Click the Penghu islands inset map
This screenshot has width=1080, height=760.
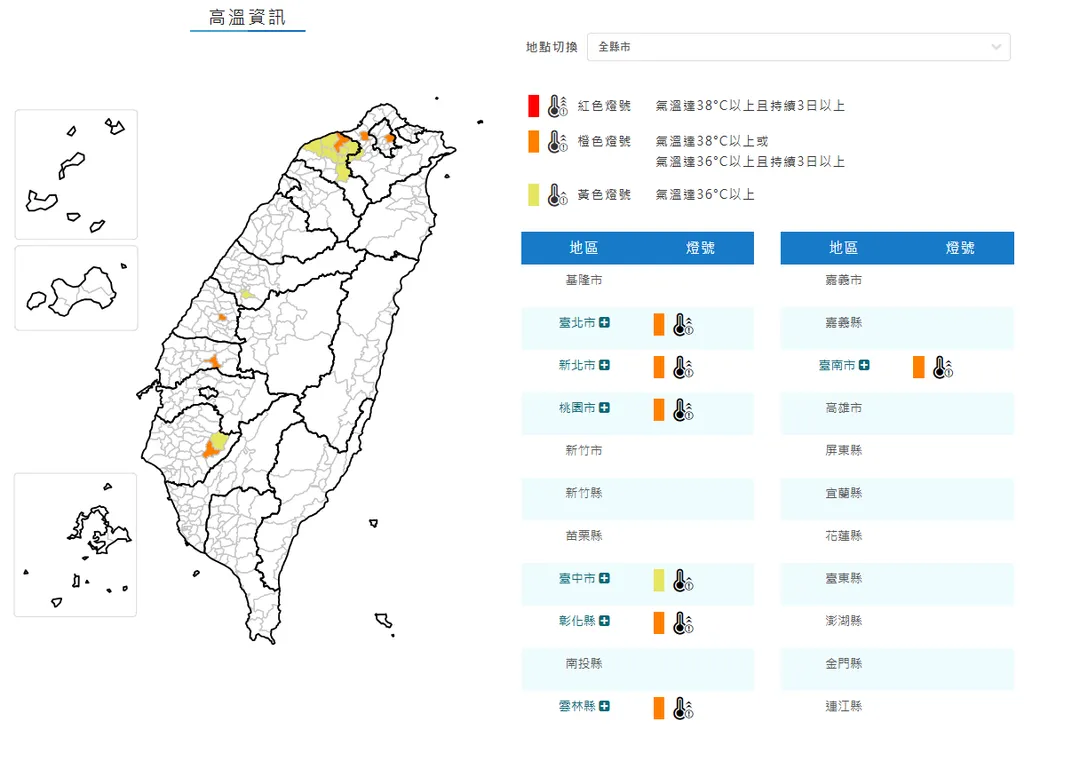pos(76,545)
